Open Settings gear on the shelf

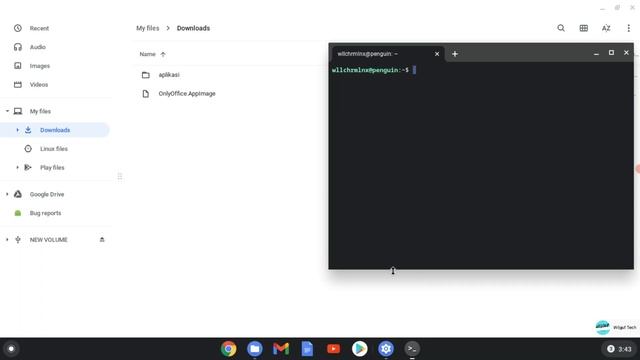[x=386, y=349]
